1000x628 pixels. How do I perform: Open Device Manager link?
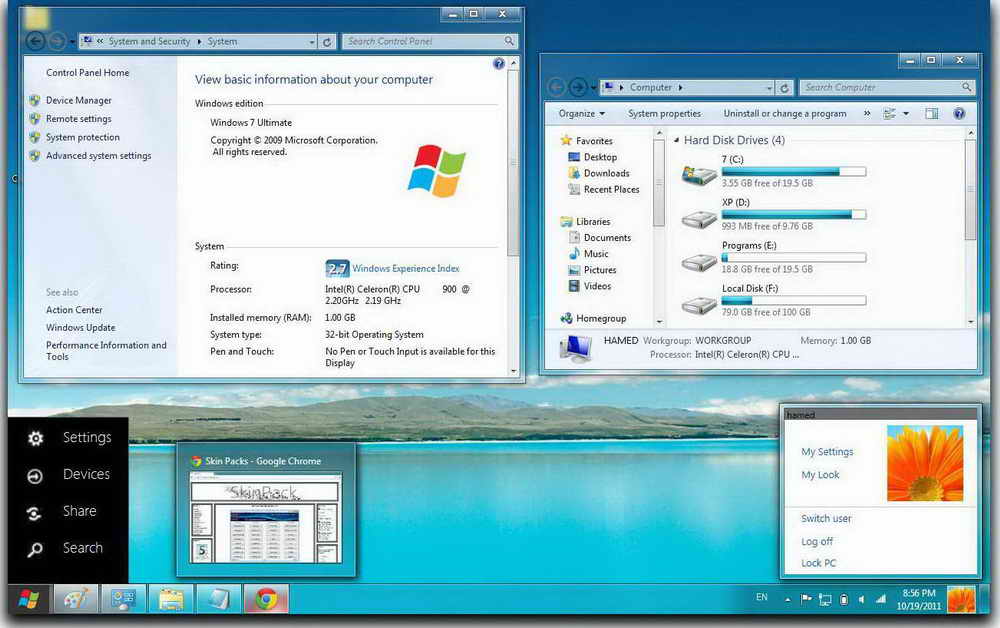click(x=78, y=101)
